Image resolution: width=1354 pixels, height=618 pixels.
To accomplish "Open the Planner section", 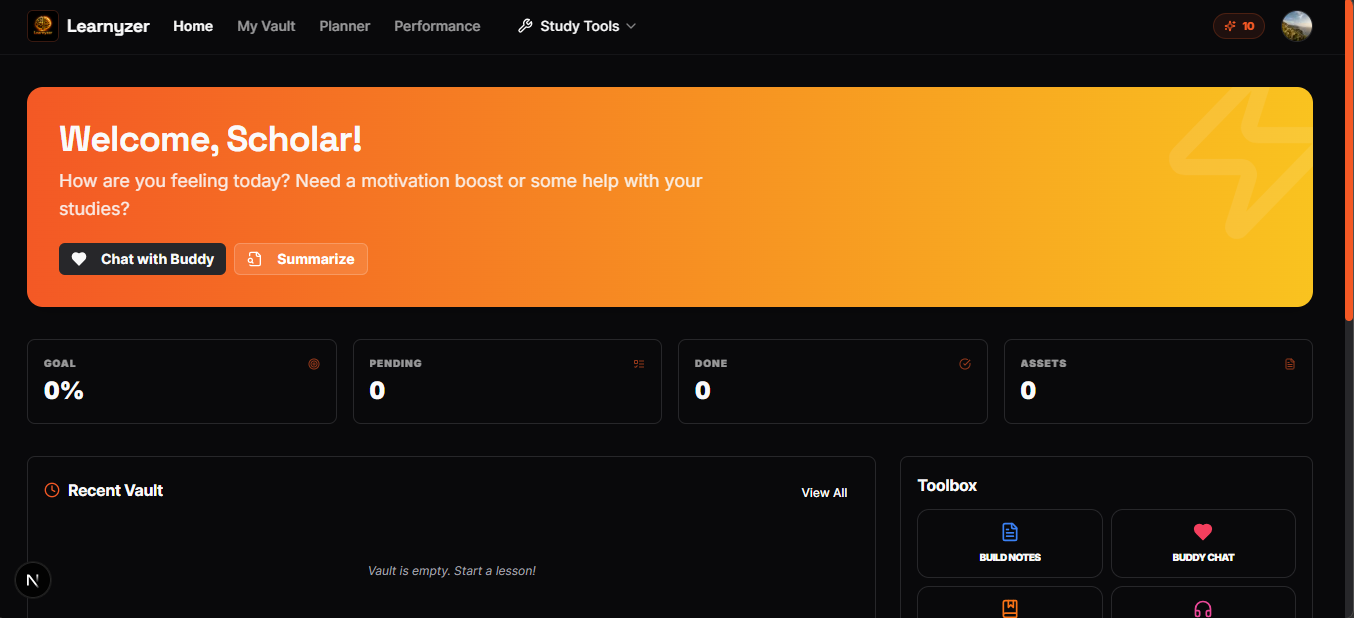I will coord(344,26).
